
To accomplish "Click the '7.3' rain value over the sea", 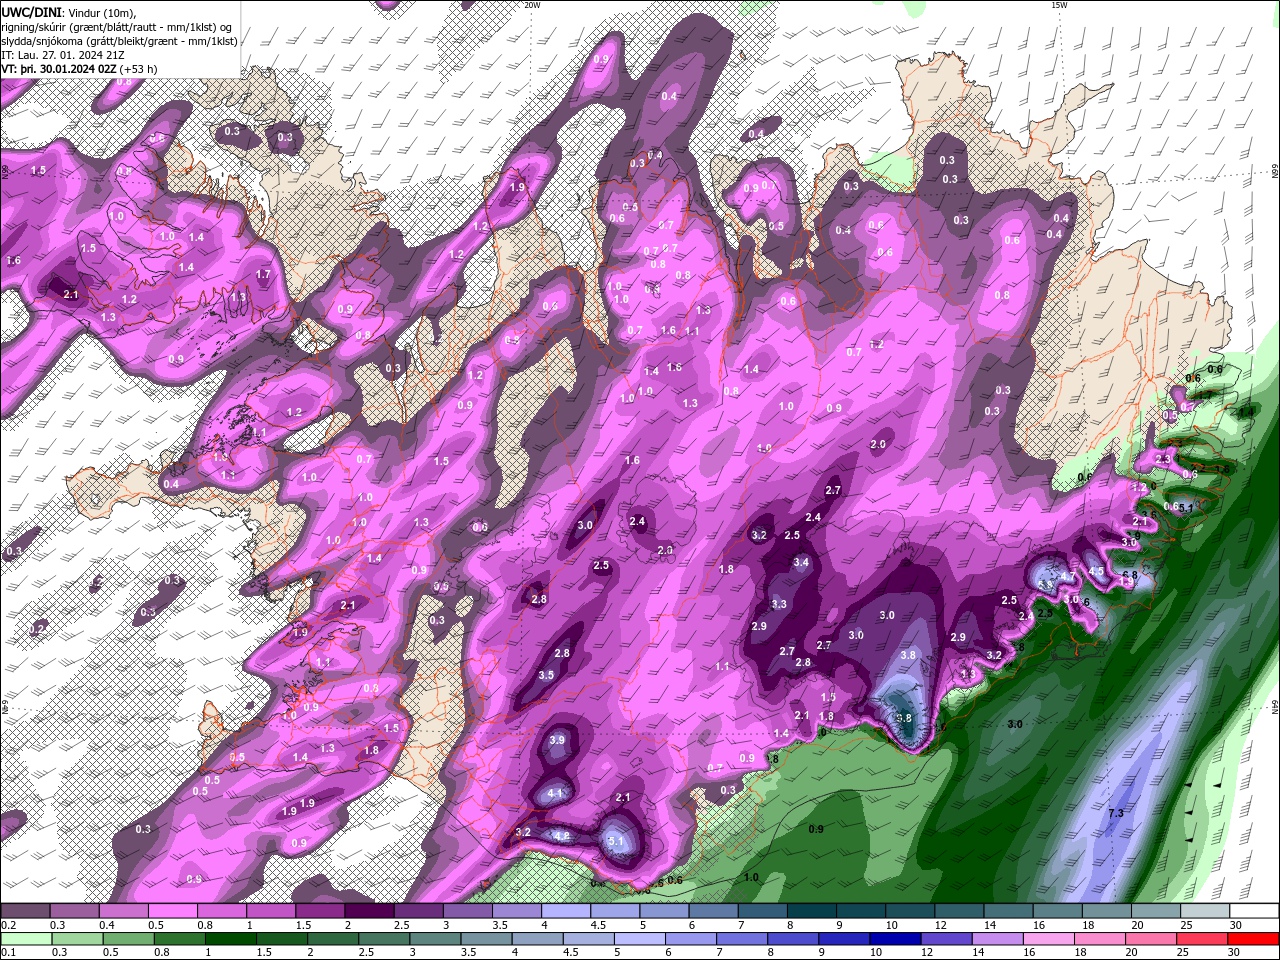I will (1116, 814).
